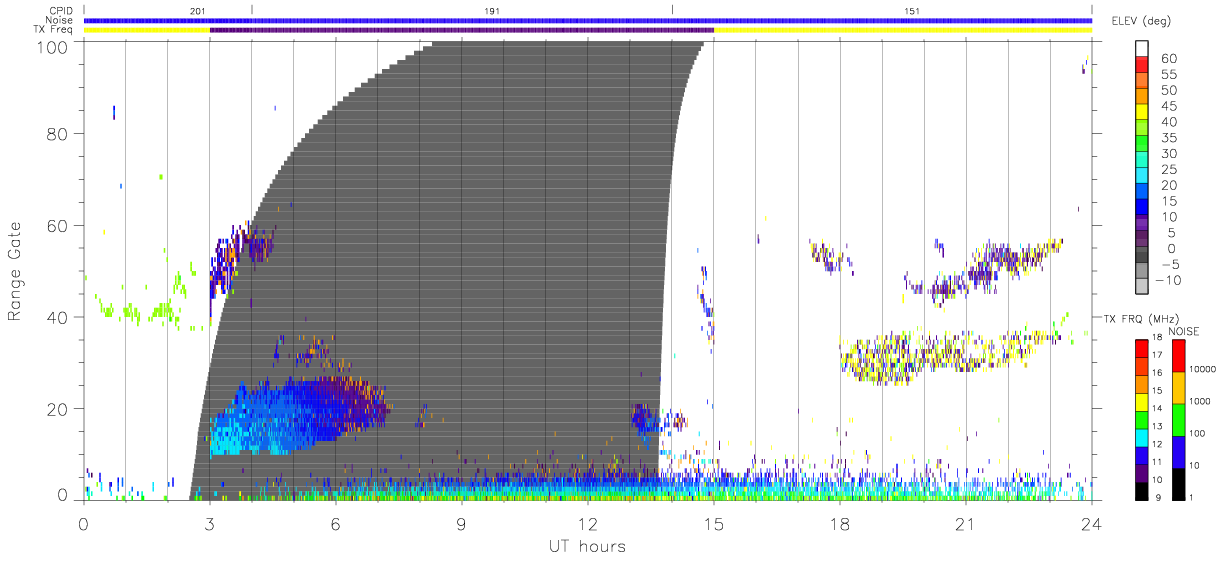Click the cyan ELEV segment between 20 and 25
Viewport: 1228px width, 567px height.
[x=1142, y=176]
